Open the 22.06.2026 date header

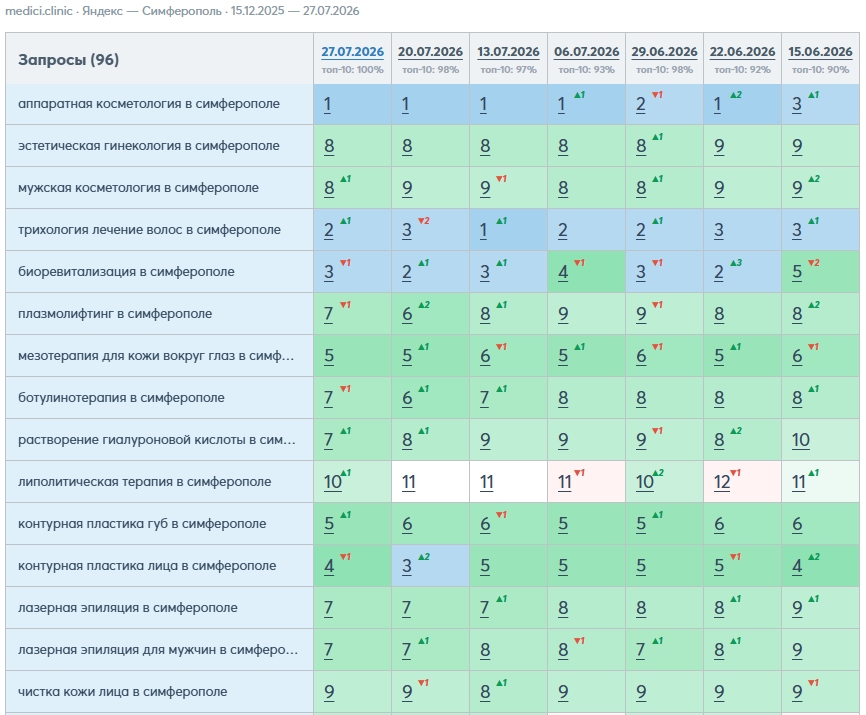click(742, 52)
